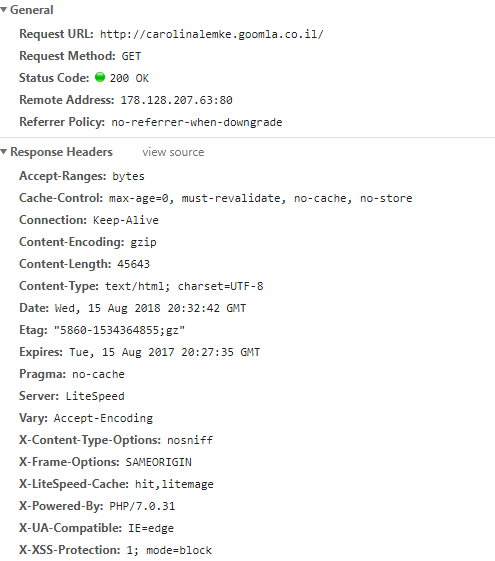The width and height of the screenshot is (495, 561).
Task: Collapse the Response Headers triangle
Action: pyautogui.click(x=4, y=152)
